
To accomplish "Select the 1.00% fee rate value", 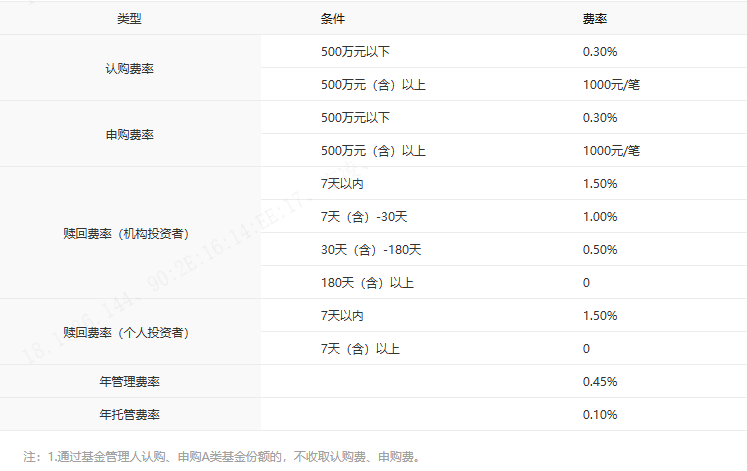I will [x=599, y=217].
